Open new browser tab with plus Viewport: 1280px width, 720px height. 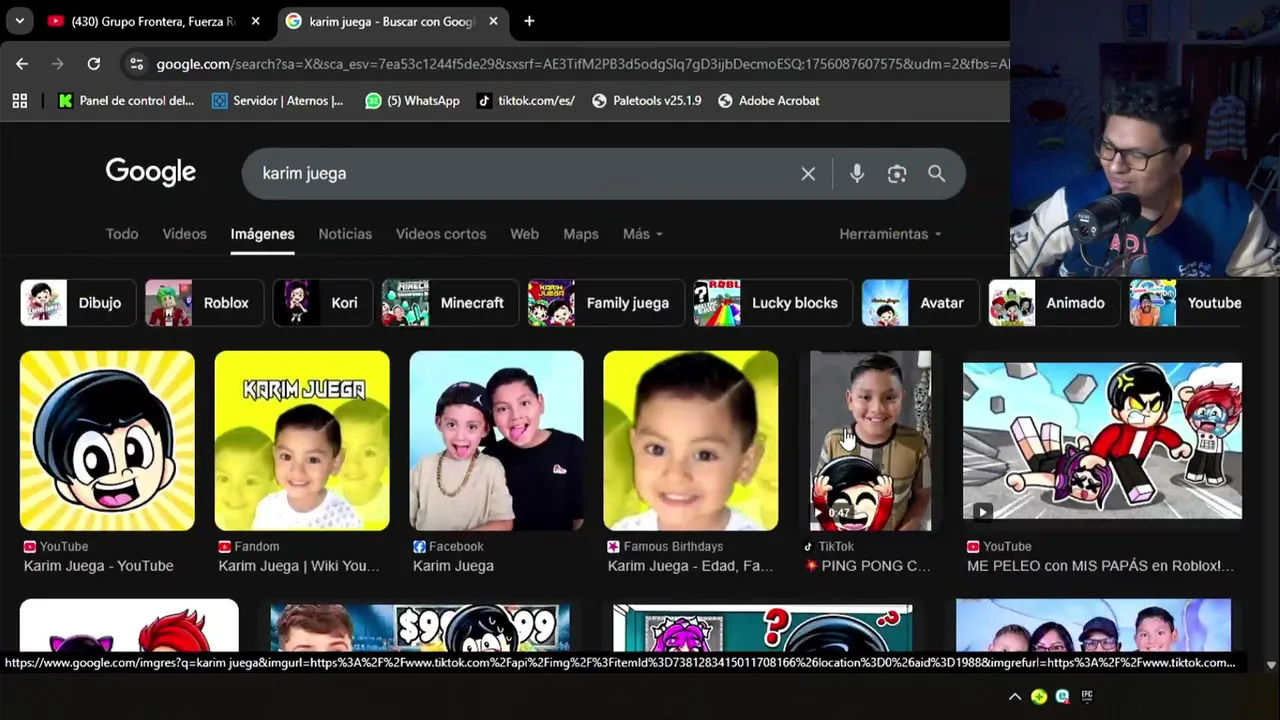[x=529, y=21]
